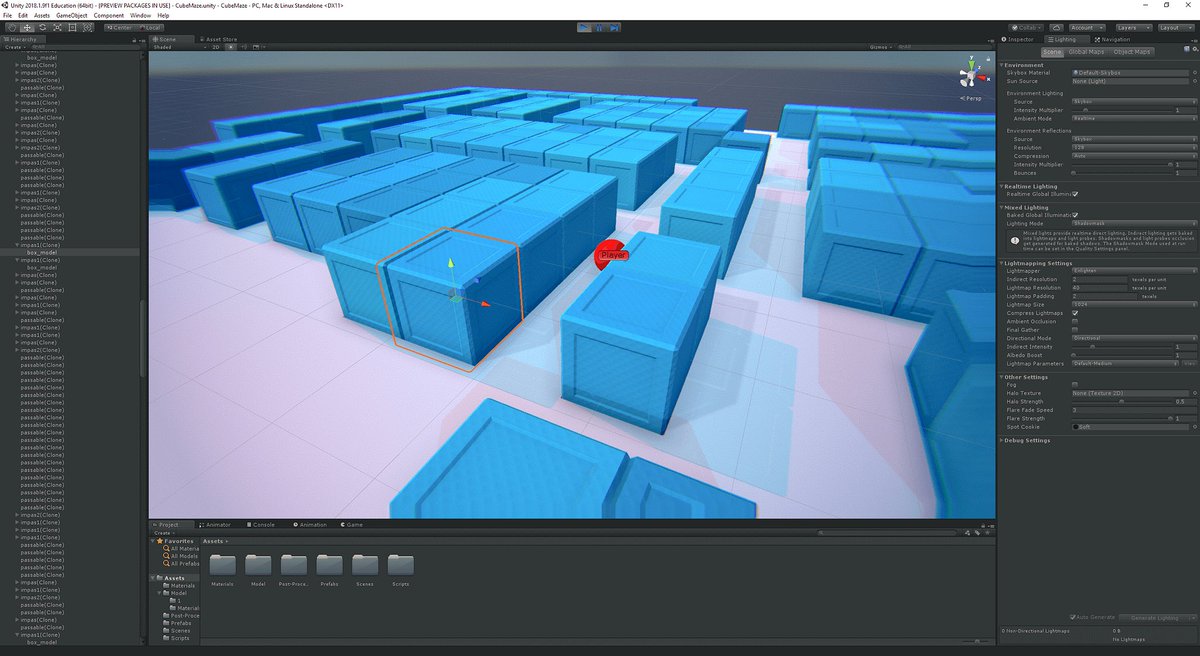Open the GameObject menu
1200x656 pixels.
point(70,16)
